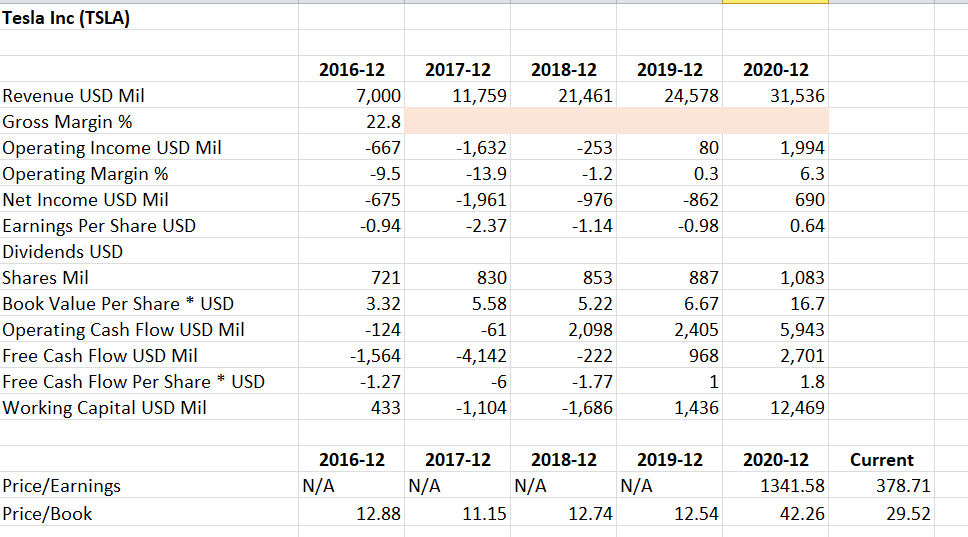The width and height of the screenshot is (968, 537).
Task: Select operating income value -667
Action: (x=383, y=148)
